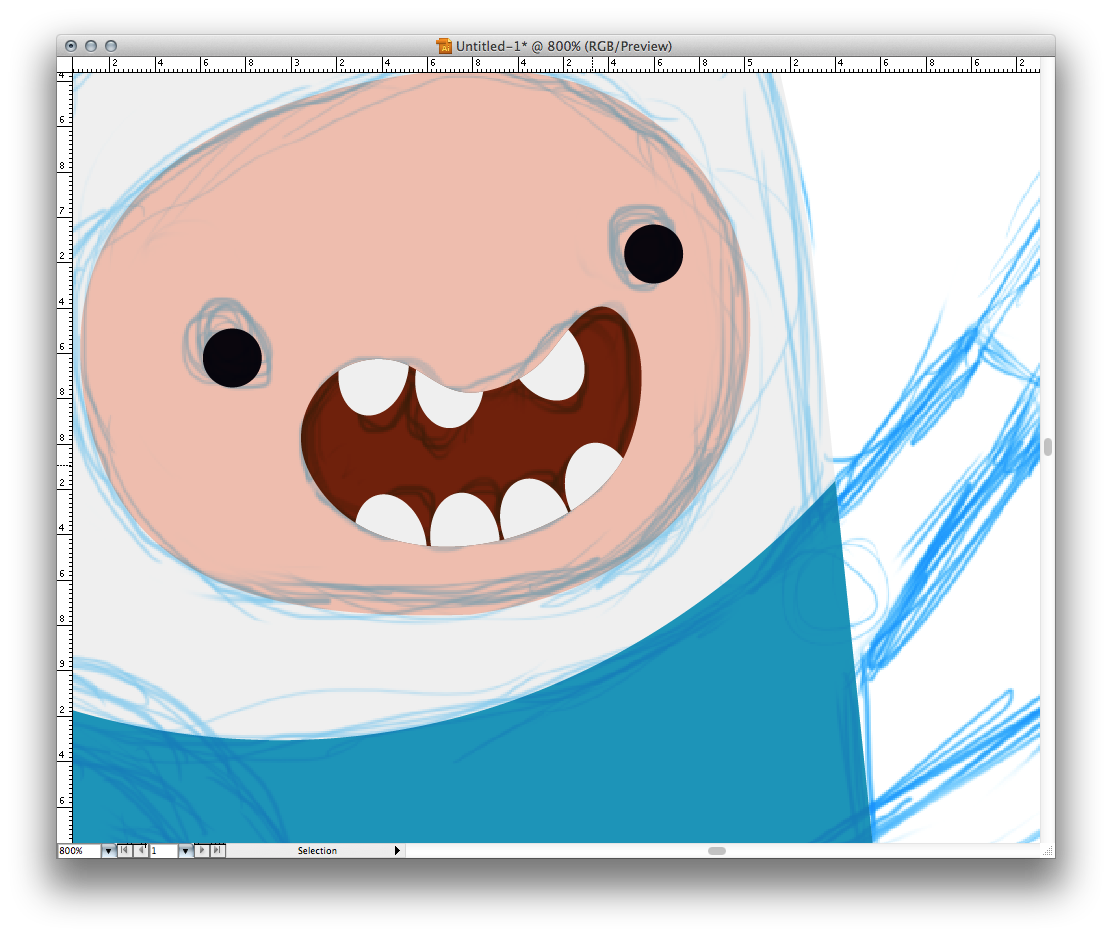Click the Selection status bar label
Image resolution: width=1112 pixels, height=937 pixels.
(x=317, y=851)
